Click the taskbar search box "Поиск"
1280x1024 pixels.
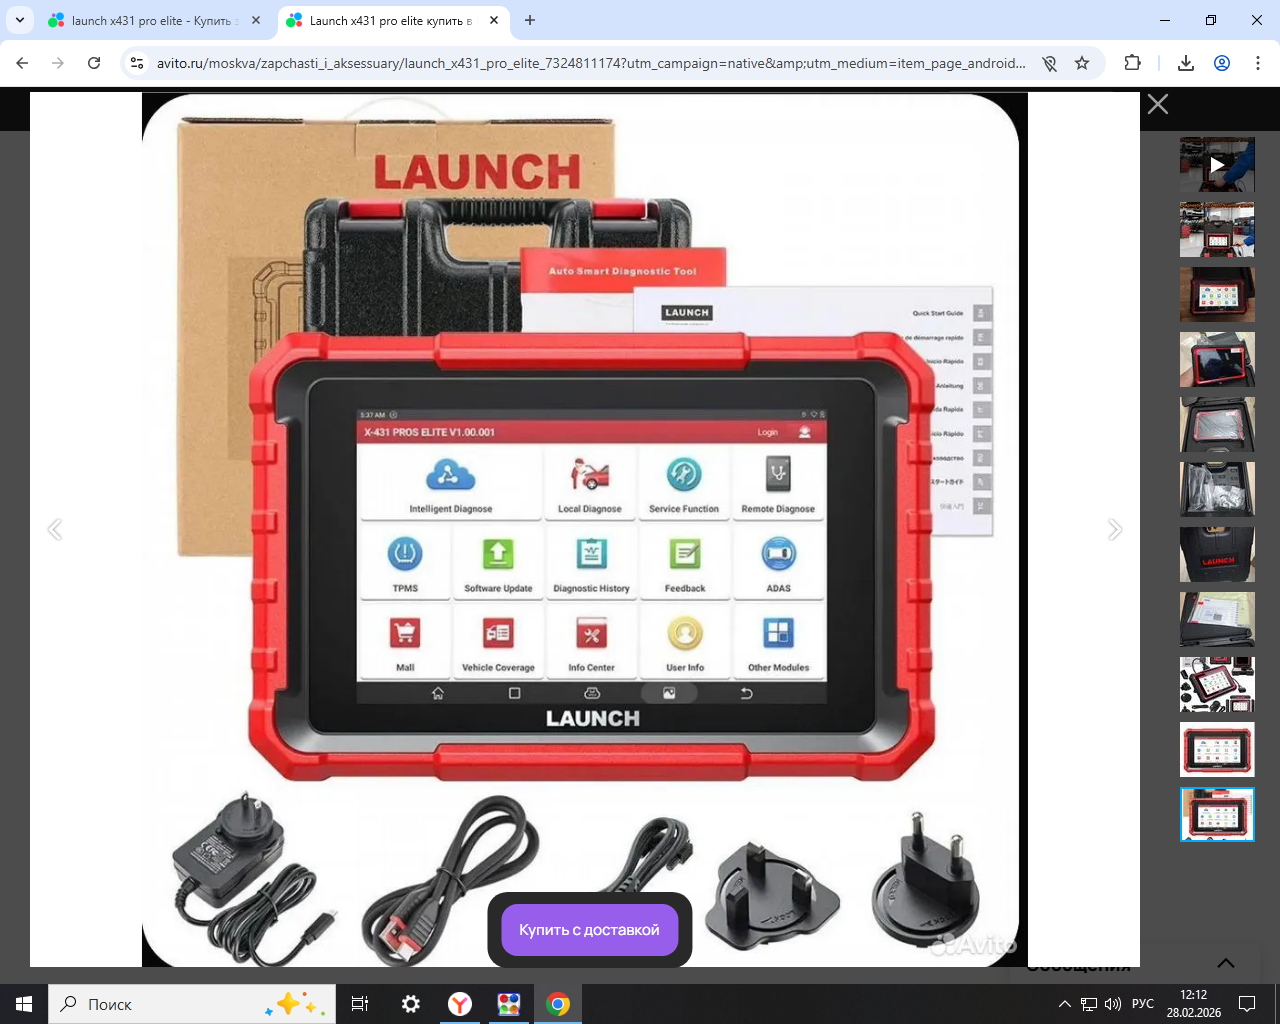(x=192, y=1004)
